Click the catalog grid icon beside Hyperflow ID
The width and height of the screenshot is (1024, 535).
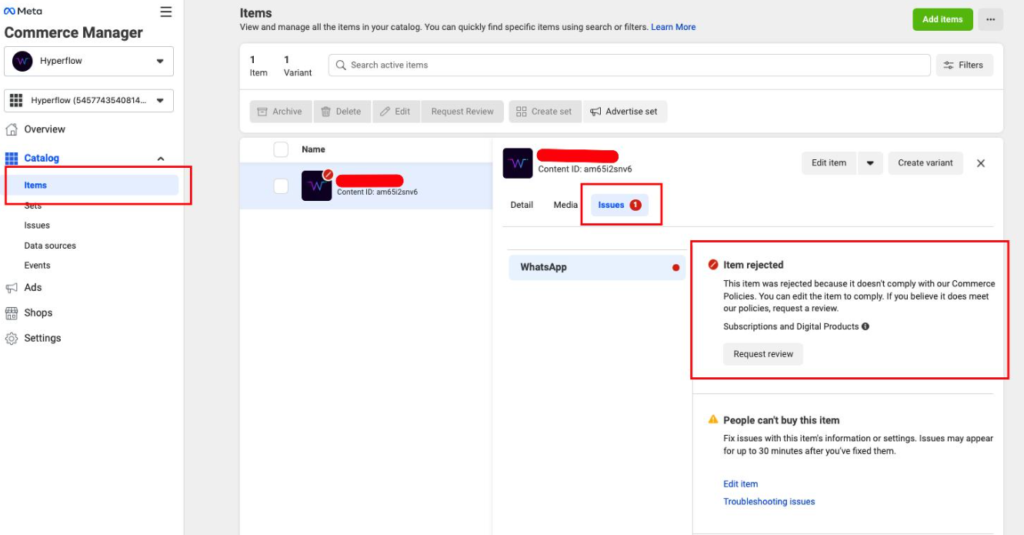(16, 100)
